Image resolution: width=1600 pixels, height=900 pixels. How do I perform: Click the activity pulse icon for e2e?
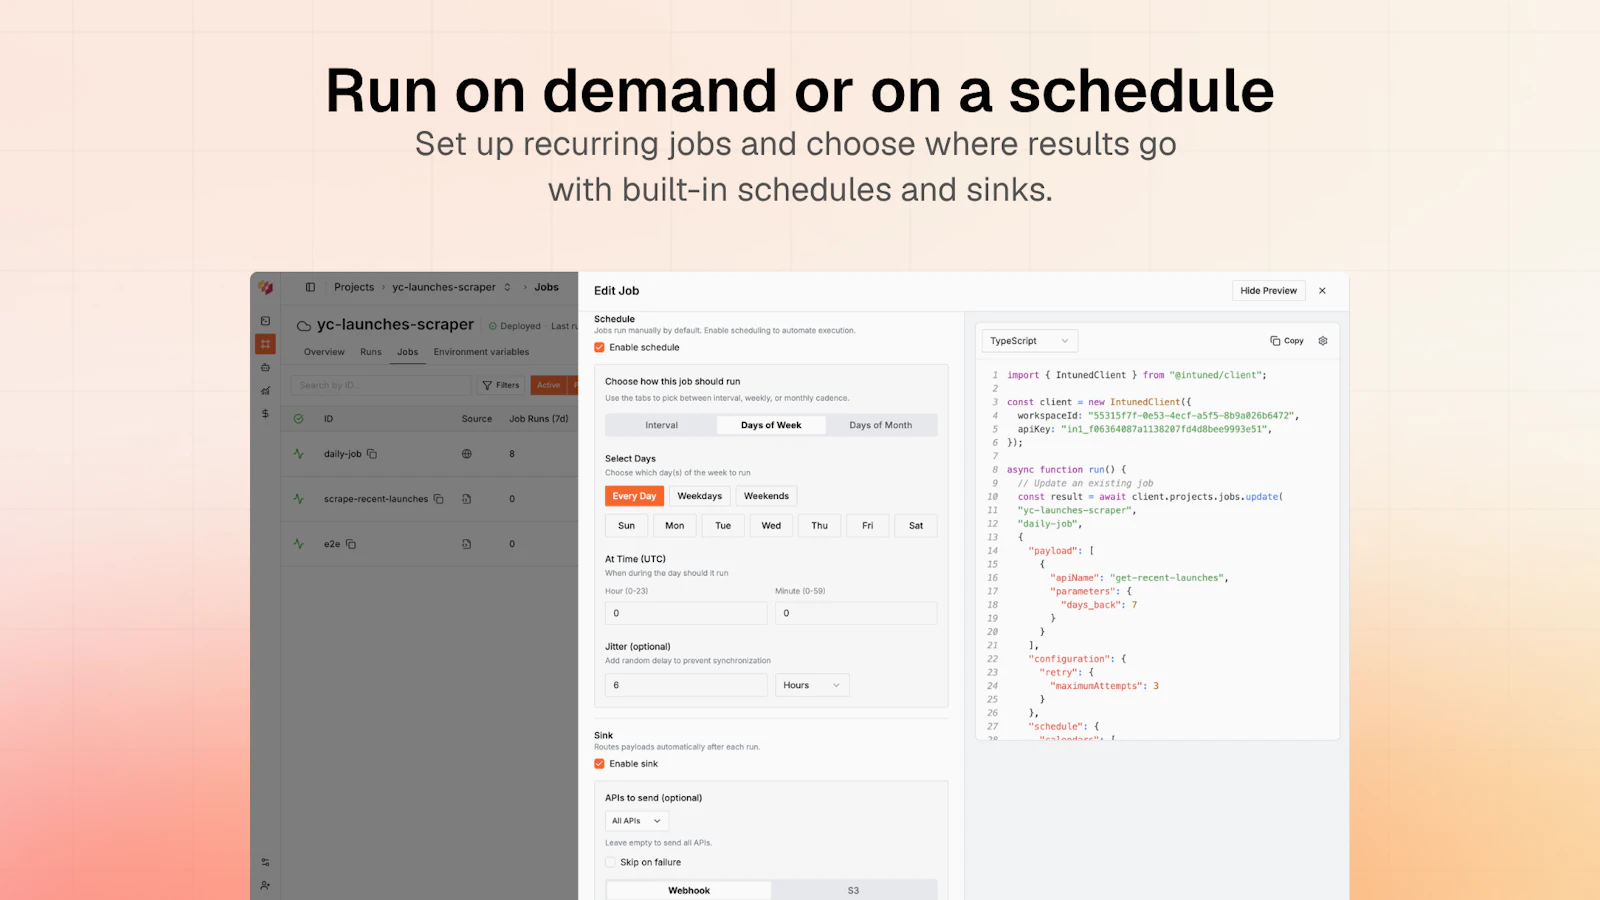point(298,544)
